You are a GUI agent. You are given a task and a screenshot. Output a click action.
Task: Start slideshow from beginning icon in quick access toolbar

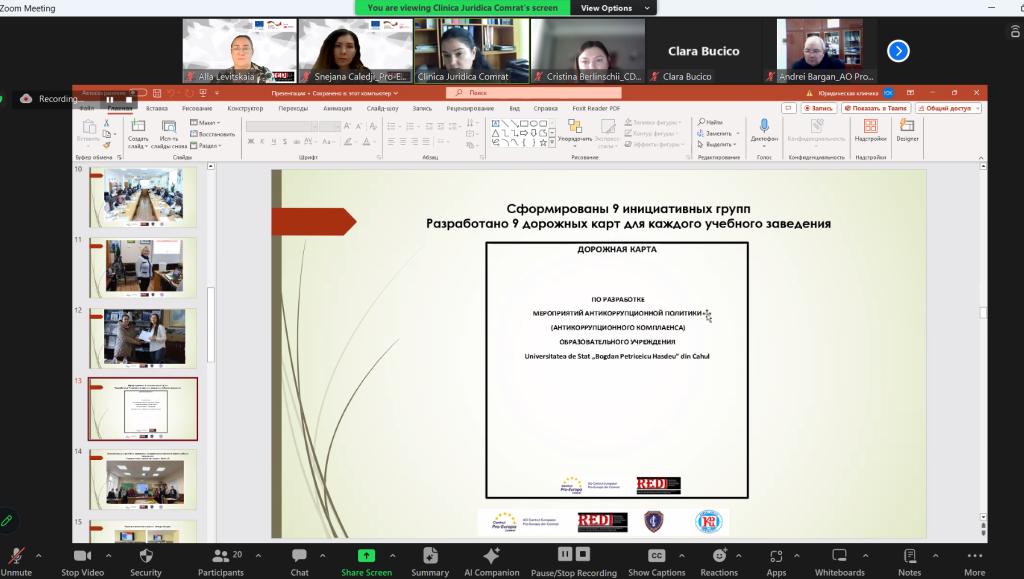(x=203, y=93)
